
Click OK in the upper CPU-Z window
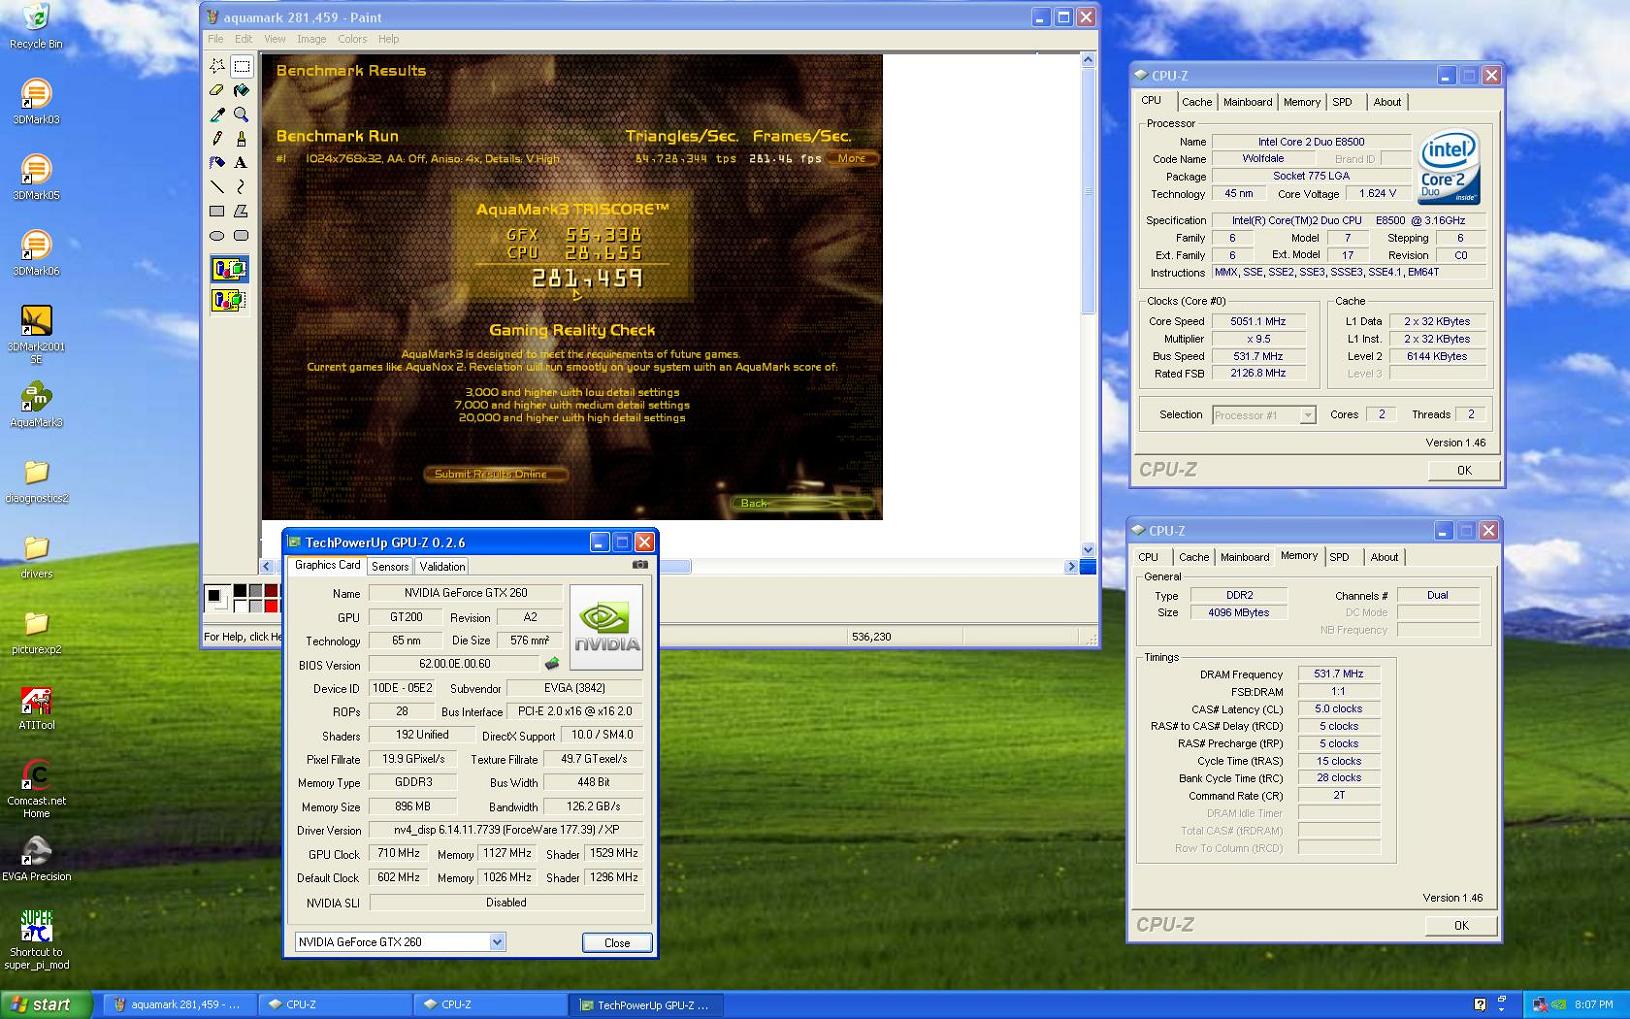[1464, 470]
